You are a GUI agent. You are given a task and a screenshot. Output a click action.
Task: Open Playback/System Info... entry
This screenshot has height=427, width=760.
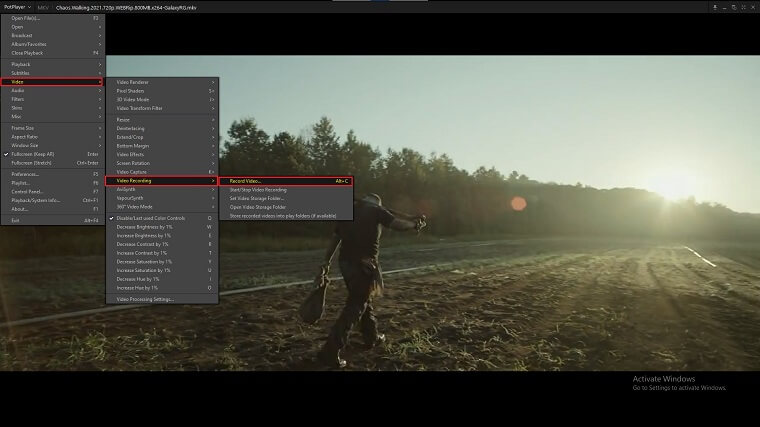(53, 200)
